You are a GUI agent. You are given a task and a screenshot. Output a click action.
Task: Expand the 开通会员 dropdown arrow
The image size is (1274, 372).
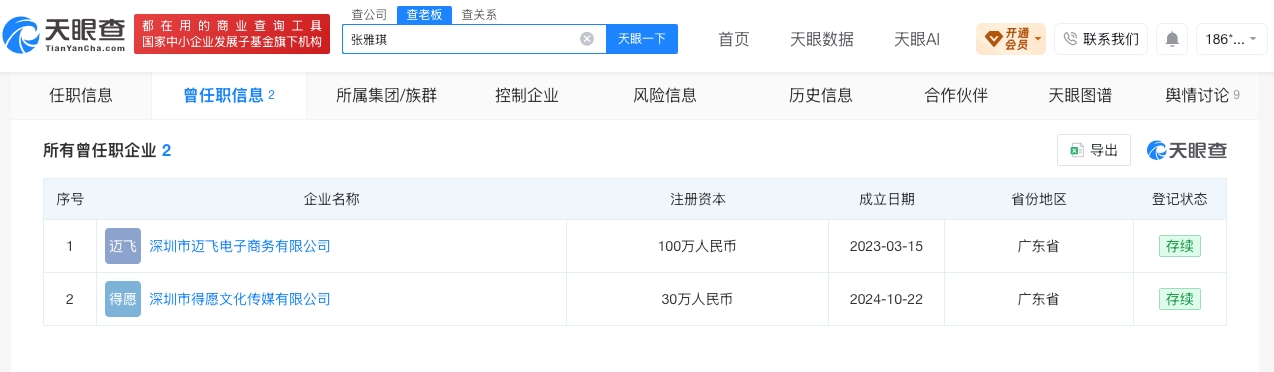(x=1038, y=40)
